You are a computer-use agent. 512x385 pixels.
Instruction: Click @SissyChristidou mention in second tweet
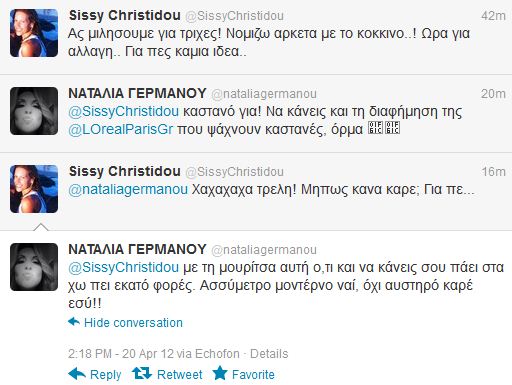[123, 111]
